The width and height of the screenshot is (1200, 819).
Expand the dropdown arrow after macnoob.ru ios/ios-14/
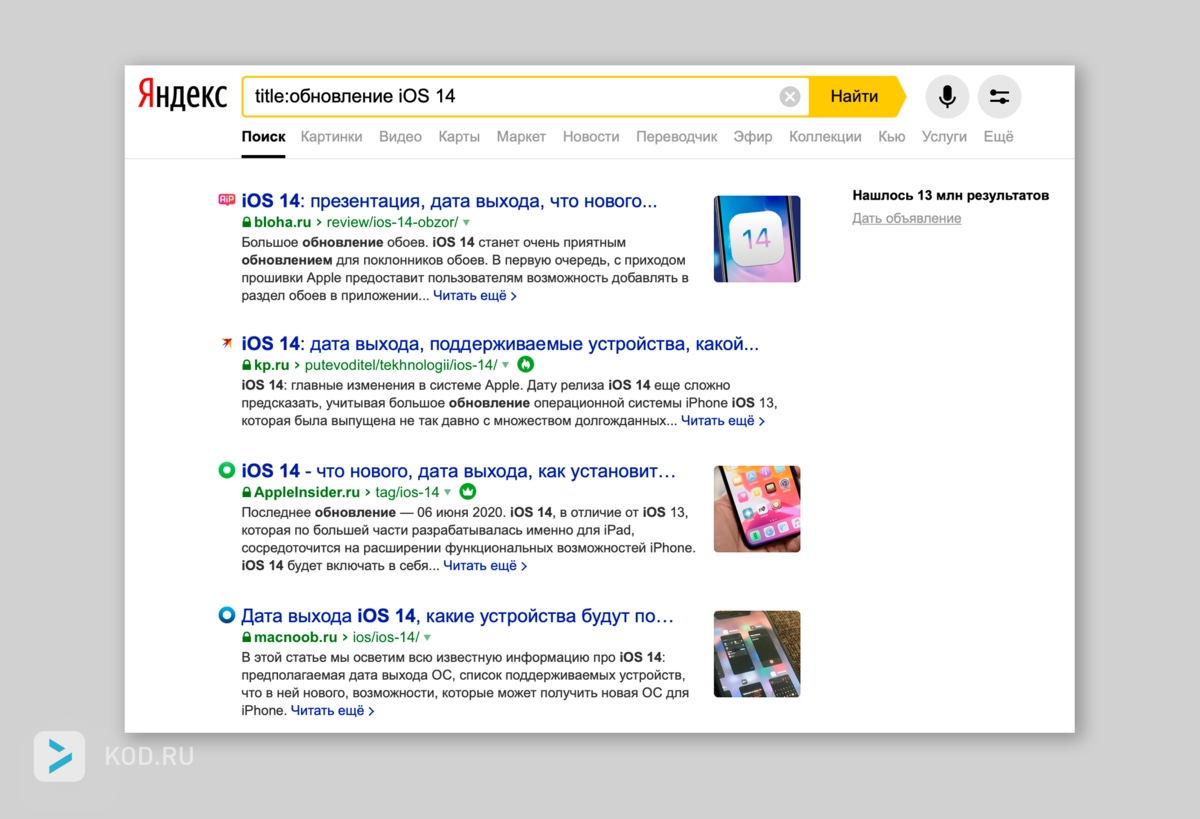click(x=427, y=638)
